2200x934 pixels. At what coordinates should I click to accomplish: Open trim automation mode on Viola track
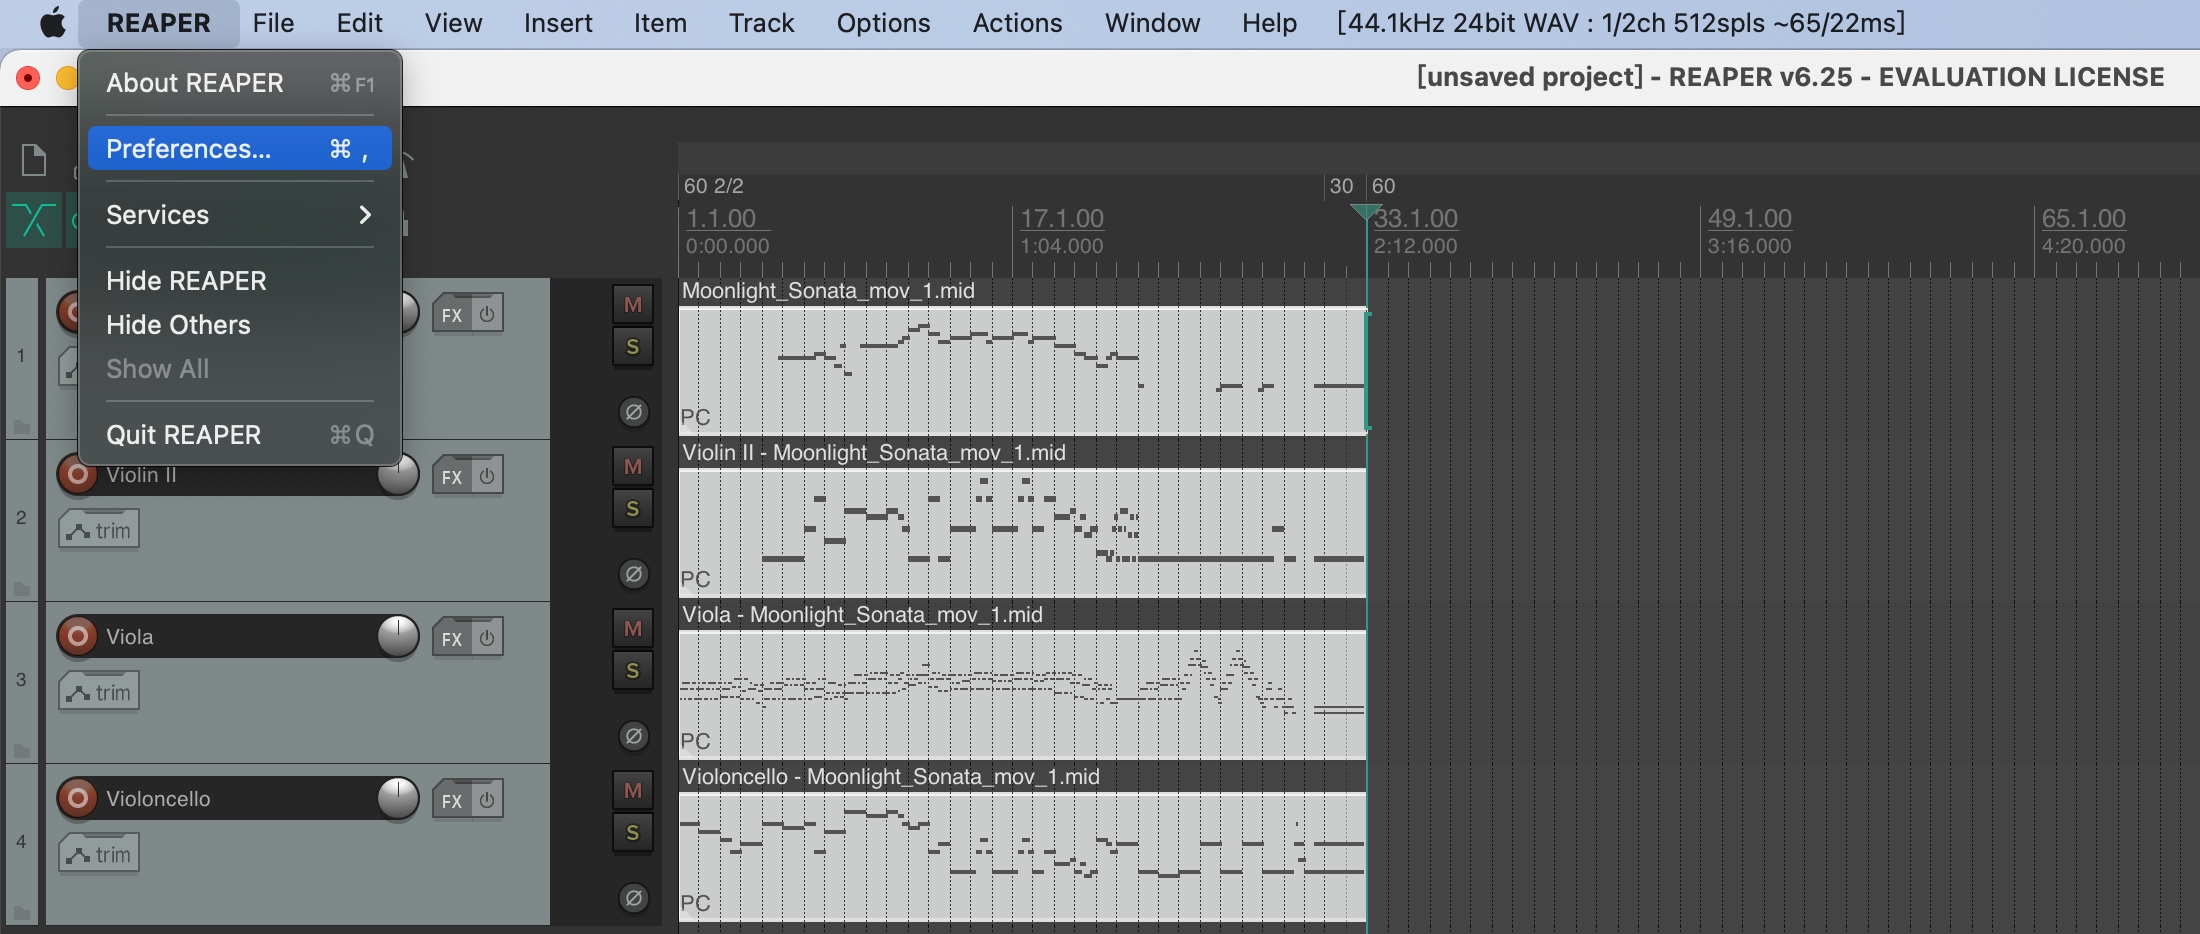tap(99, 692)
